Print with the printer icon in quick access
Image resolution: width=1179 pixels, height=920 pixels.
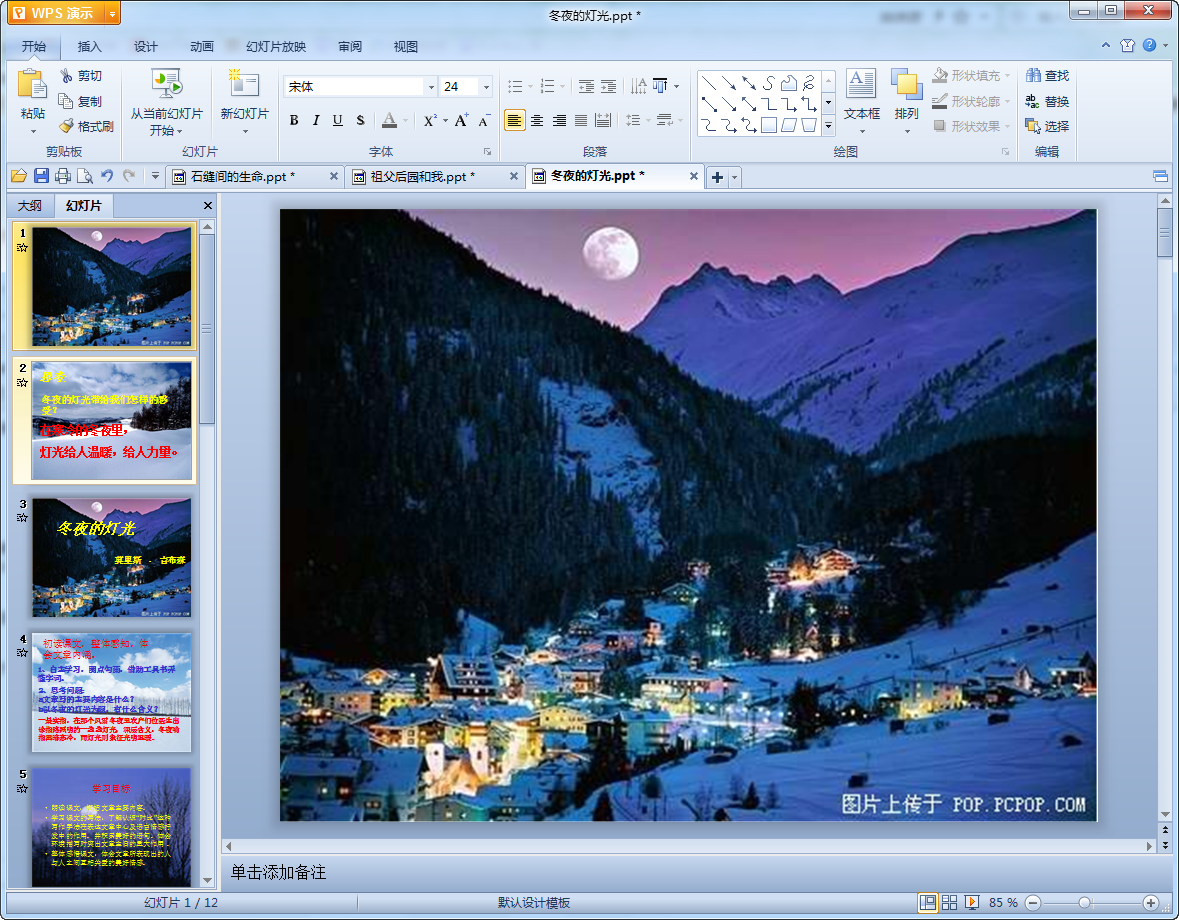coord(63,176)
